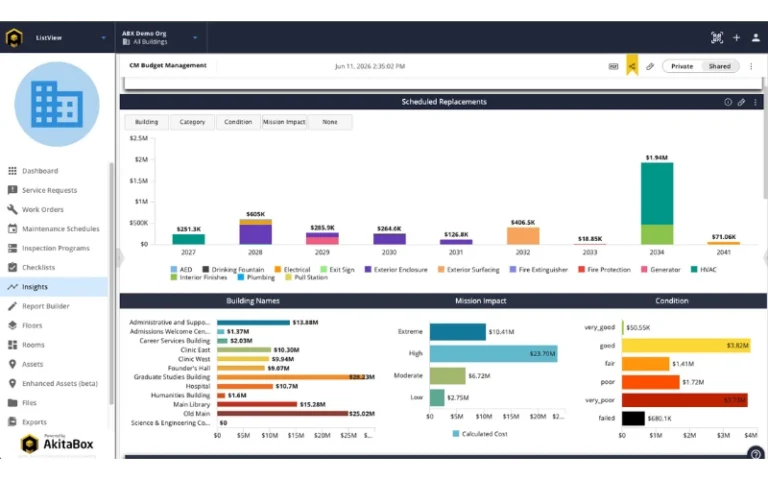This screenshot has width=768, height=480.
Task: Toggle the AED legend series
Action: point(181,269)
